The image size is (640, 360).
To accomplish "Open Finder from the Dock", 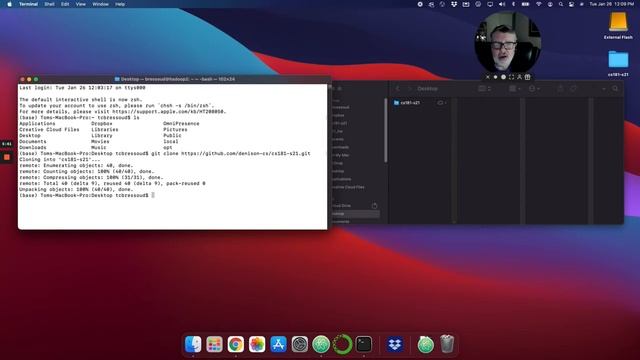I will pos(193,344).
